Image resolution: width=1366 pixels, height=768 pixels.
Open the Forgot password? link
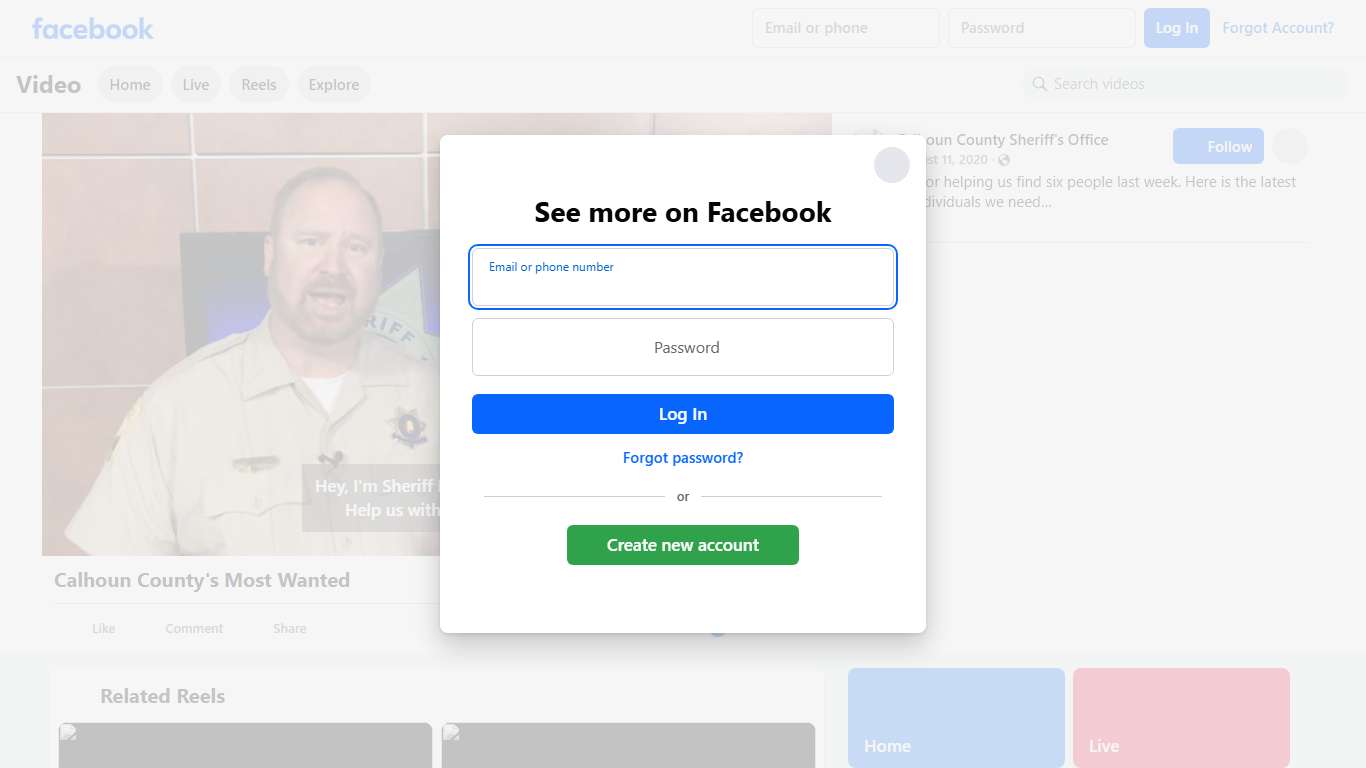pos(682,458)
